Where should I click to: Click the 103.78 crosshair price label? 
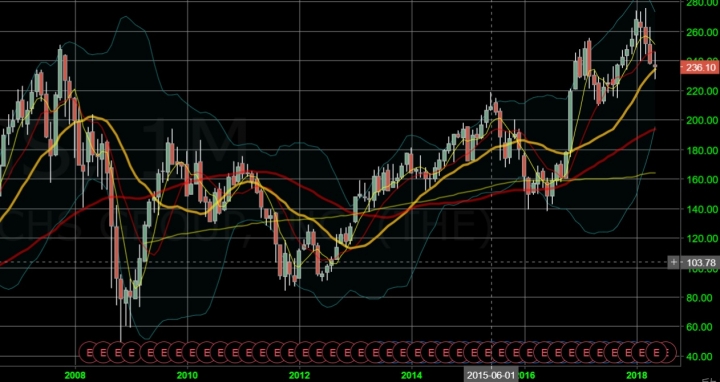pos(701,263)
